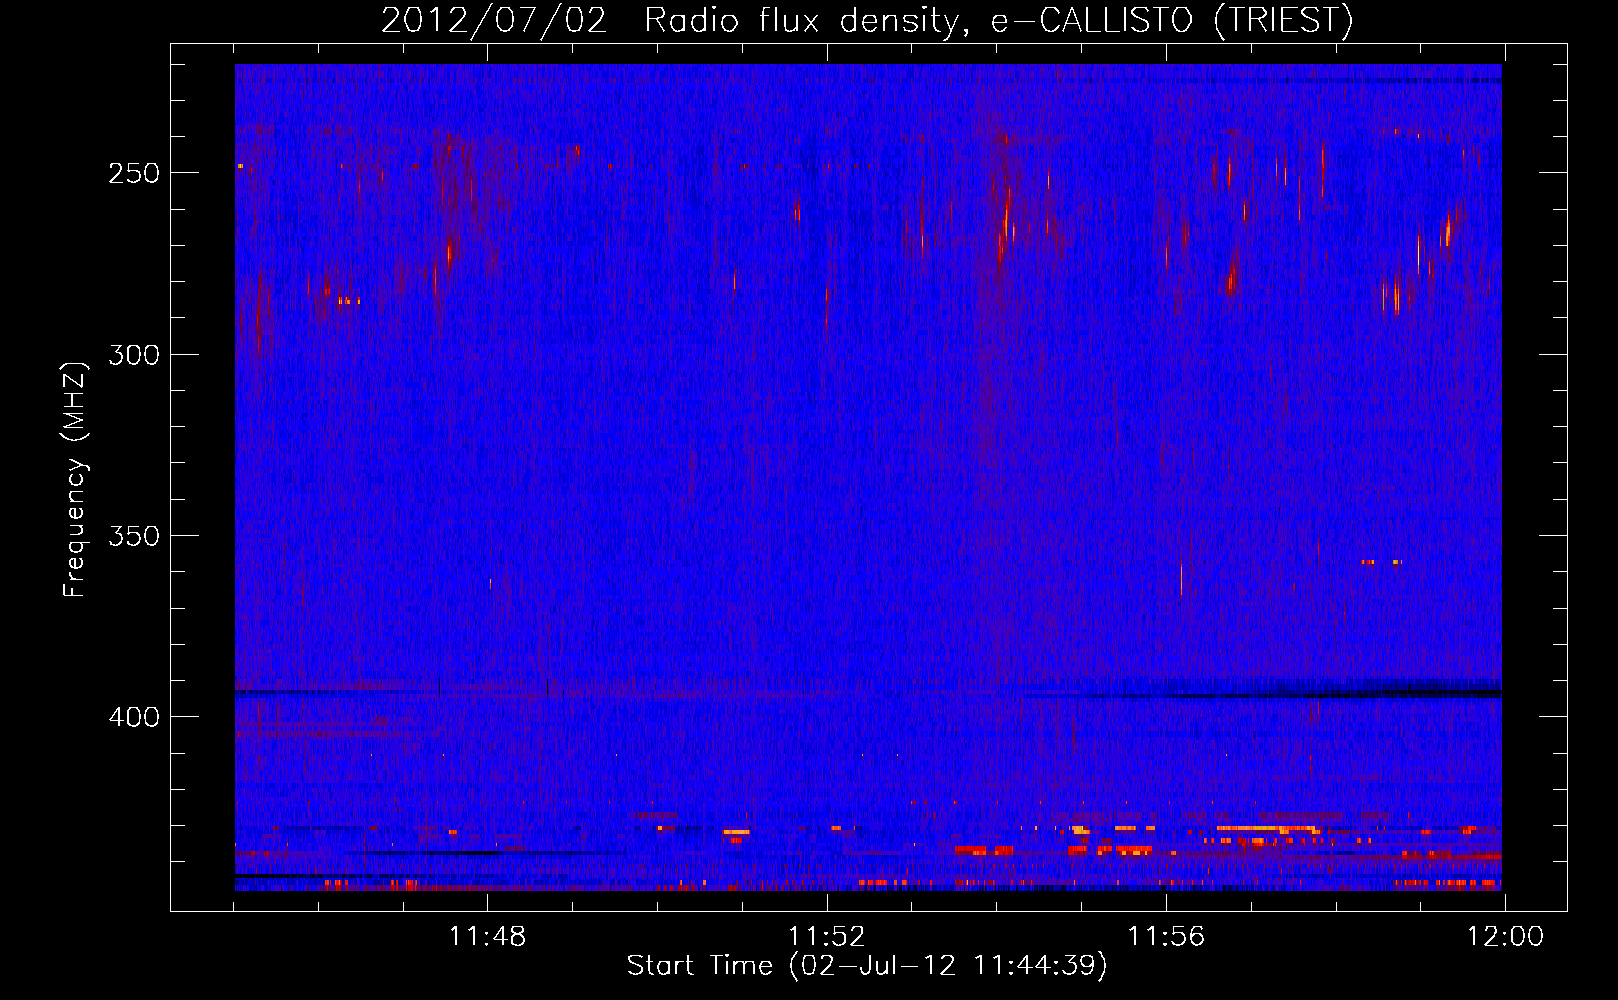Click the 'Frequency (MHZ)' axis label
This screenshot has height=1000, width=1618.
pos(75,480)
